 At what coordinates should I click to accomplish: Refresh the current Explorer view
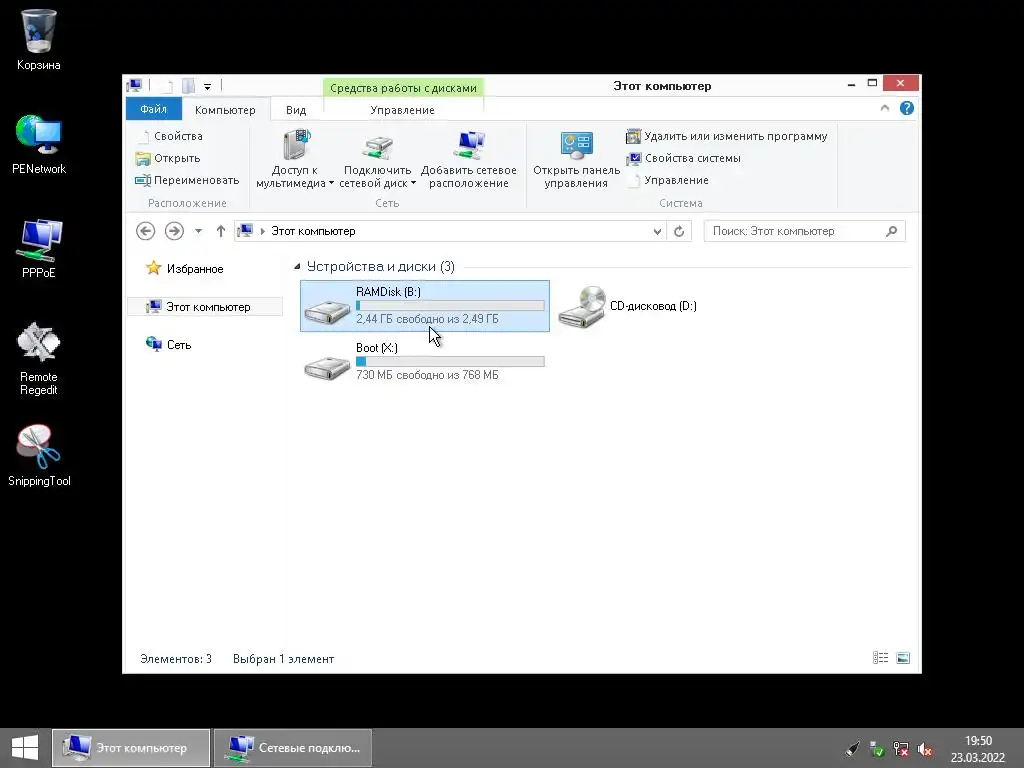(x=679, y=231)
